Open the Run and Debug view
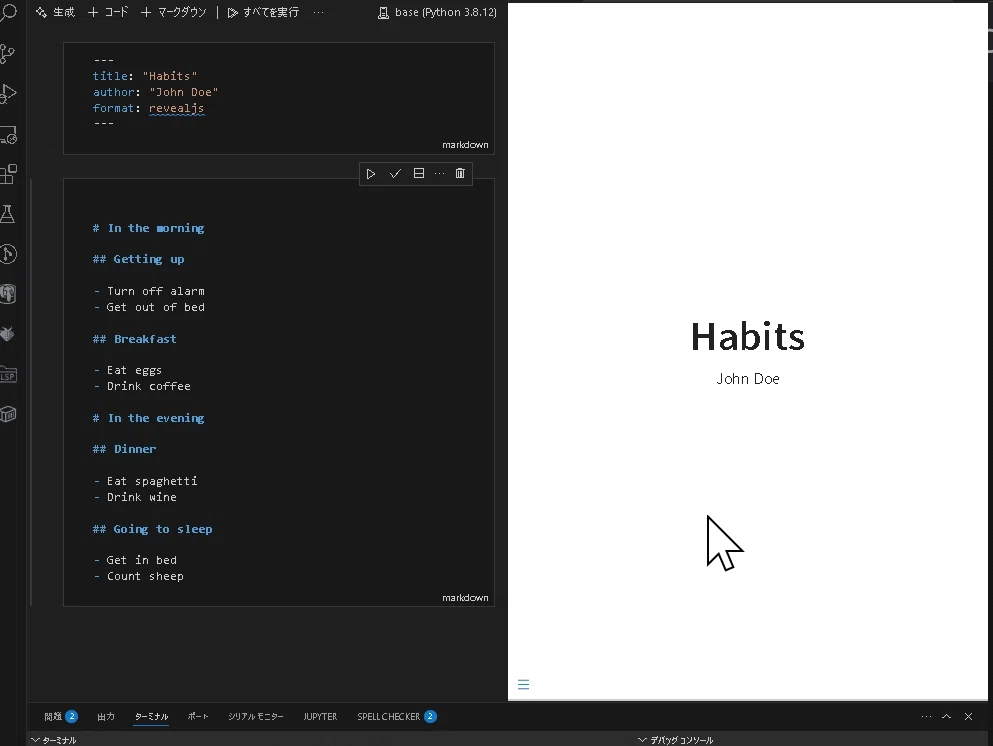This screenshot has height=746, width=993. (x=8, y=94)
